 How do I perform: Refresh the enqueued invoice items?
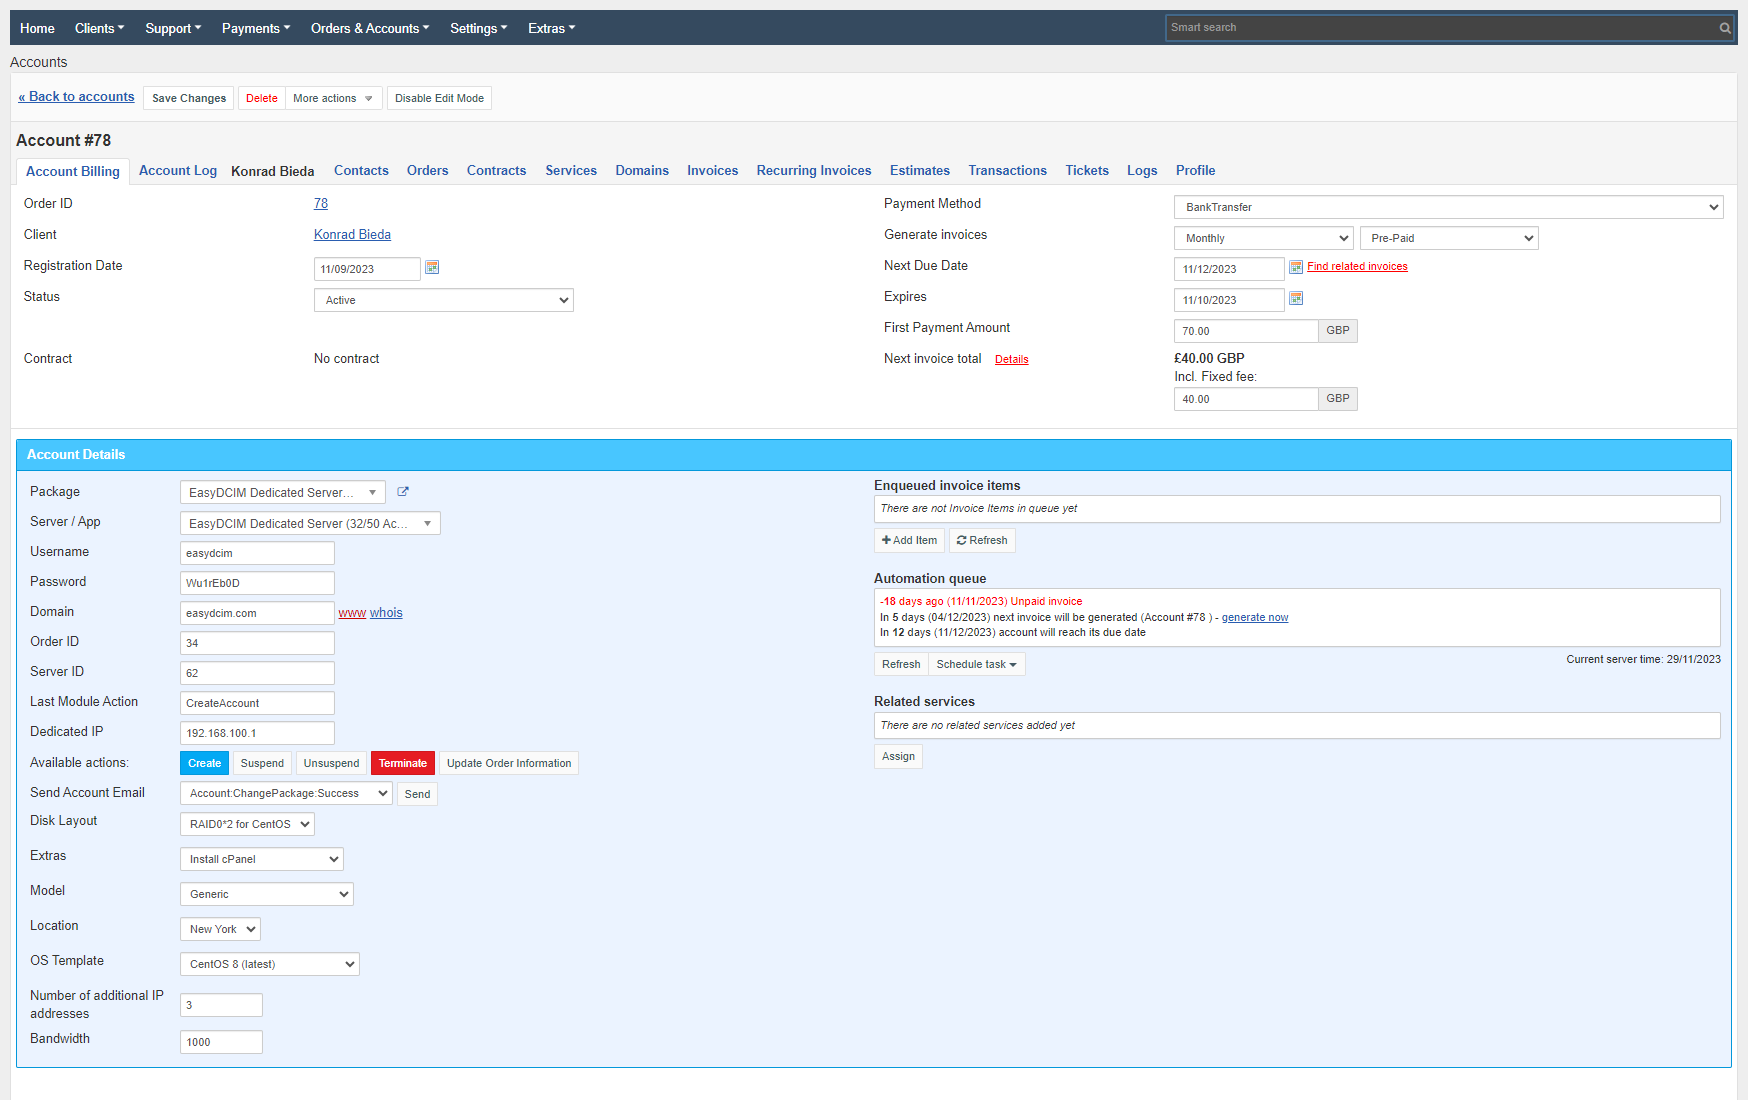[982, 540]
